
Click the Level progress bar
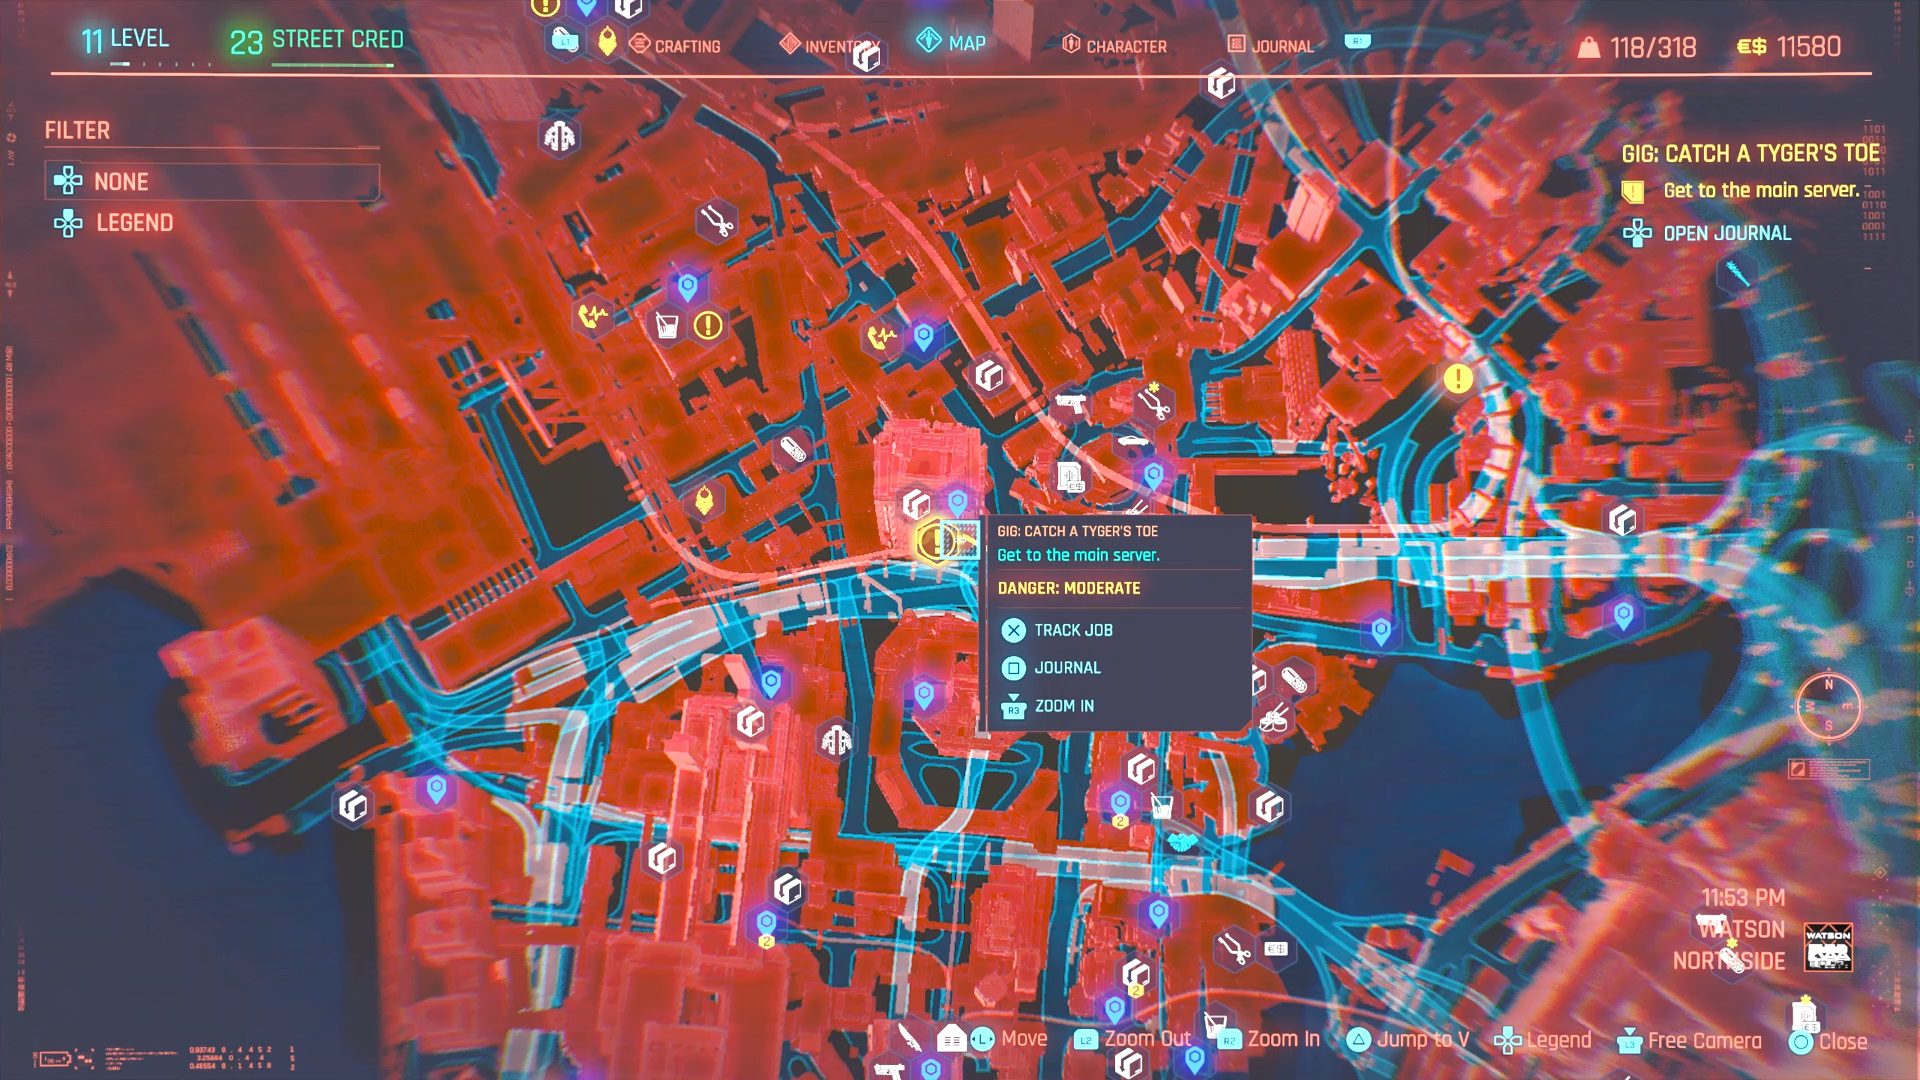coord(160,64)
